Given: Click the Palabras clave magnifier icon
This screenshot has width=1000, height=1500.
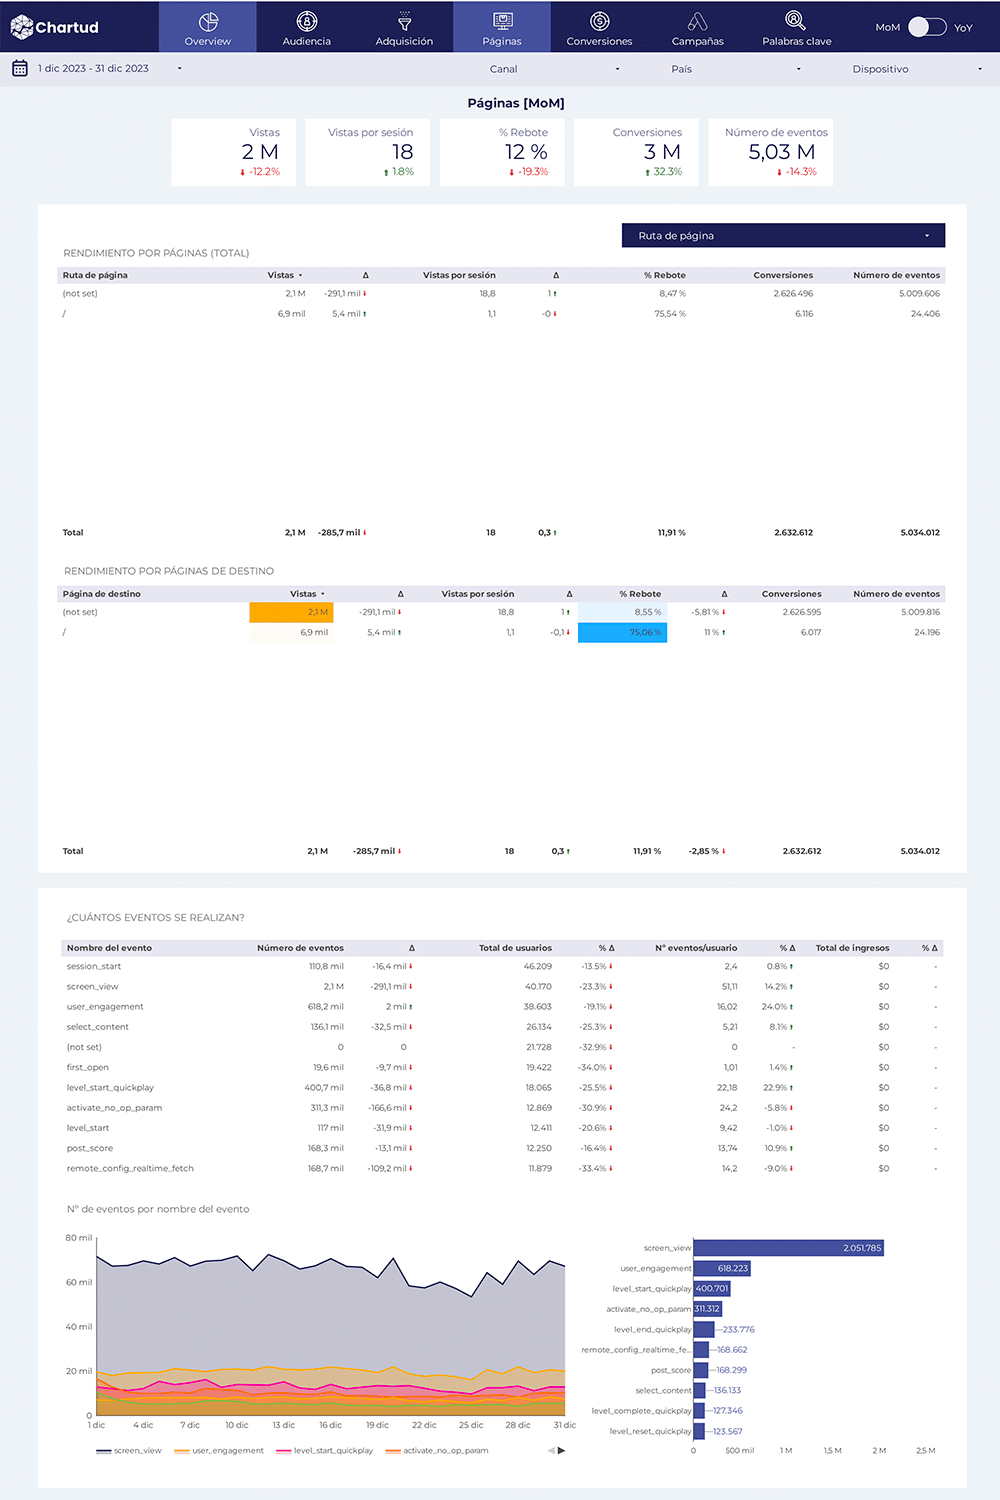Looking at the screenshot, I should click(795, 20).
